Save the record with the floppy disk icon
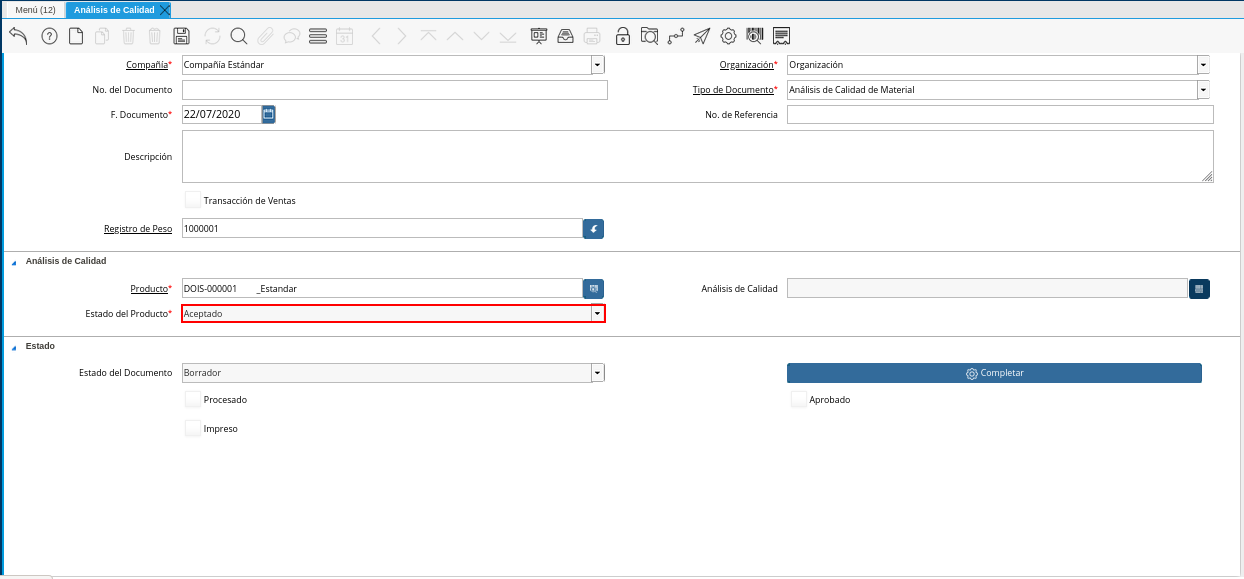The width and height of the screenshot is (1244, 579). (x=181, y=36)
